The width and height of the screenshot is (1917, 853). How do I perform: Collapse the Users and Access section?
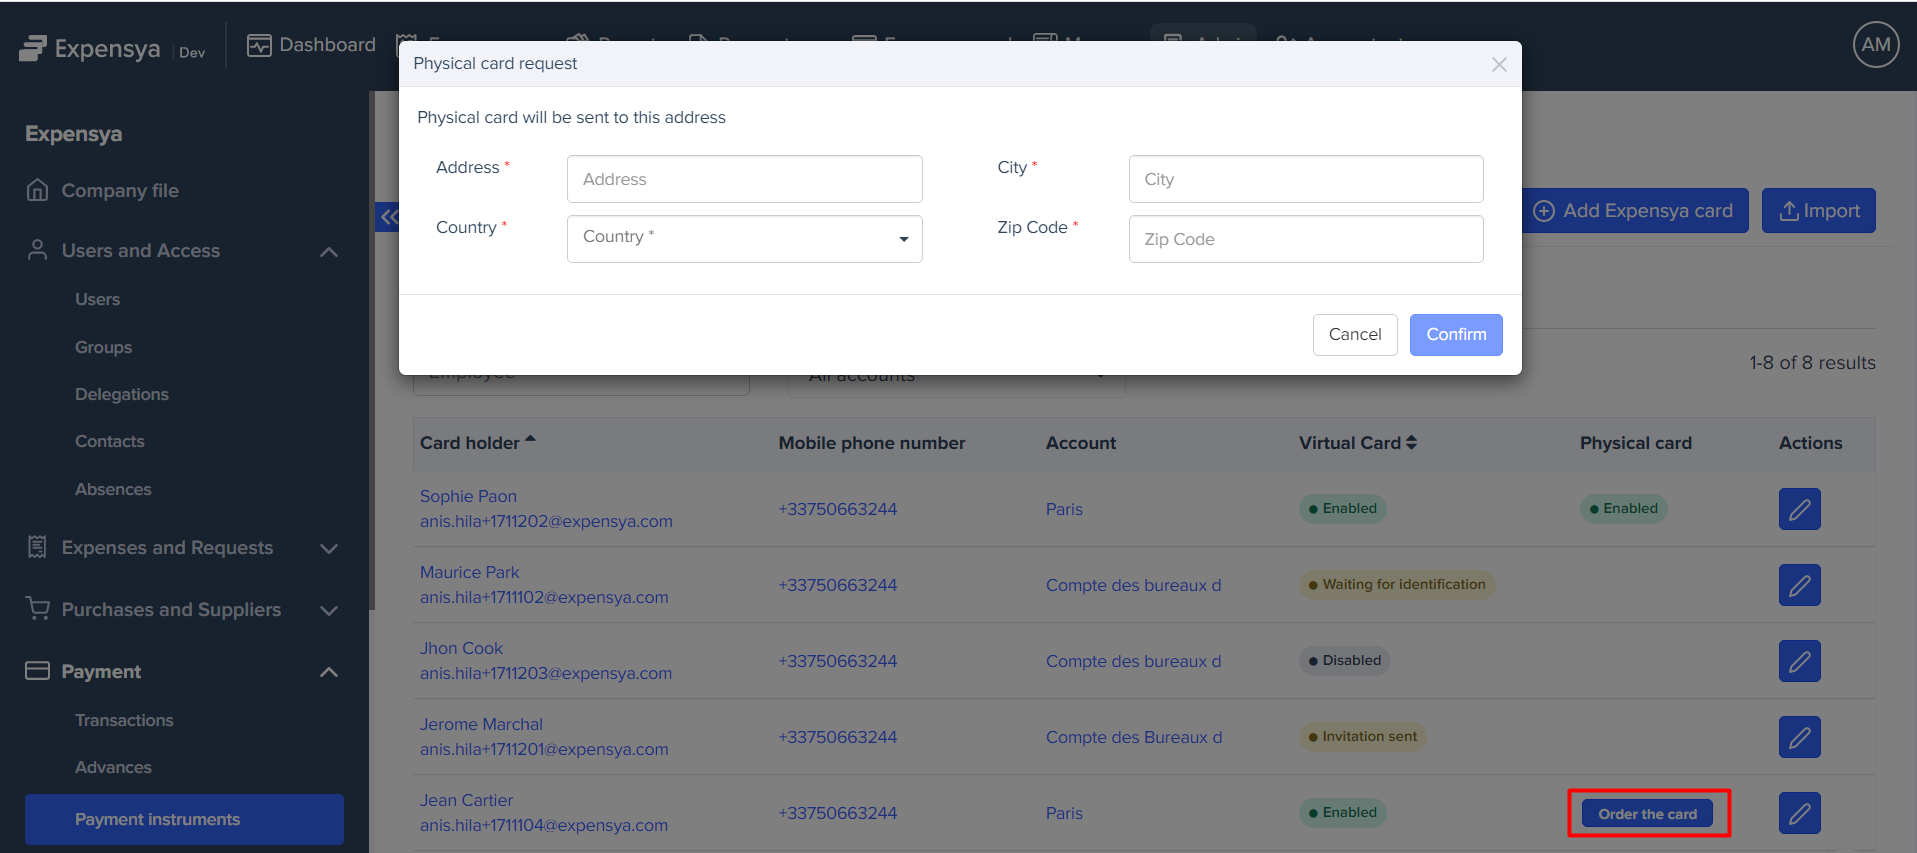(328, 251)
